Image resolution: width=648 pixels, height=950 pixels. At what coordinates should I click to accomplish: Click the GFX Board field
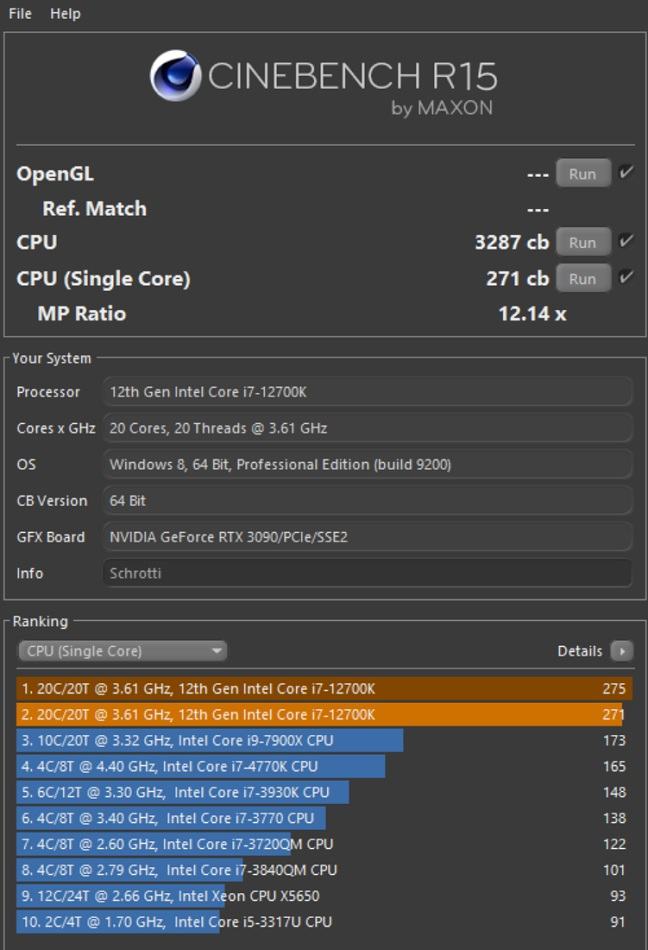[367, 537]
